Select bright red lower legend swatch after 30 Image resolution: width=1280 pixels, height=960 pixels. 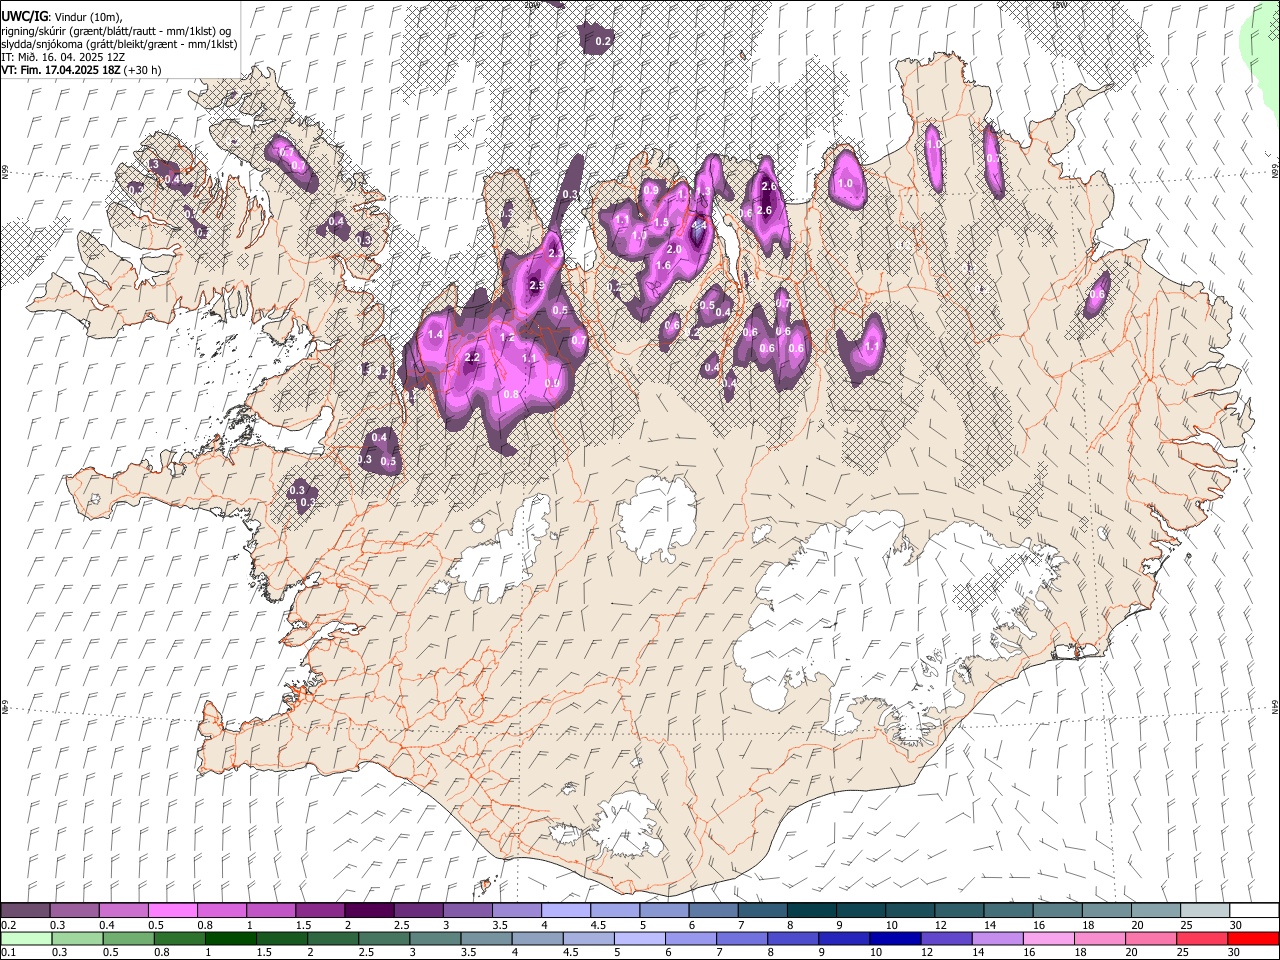click(1252, 938)
